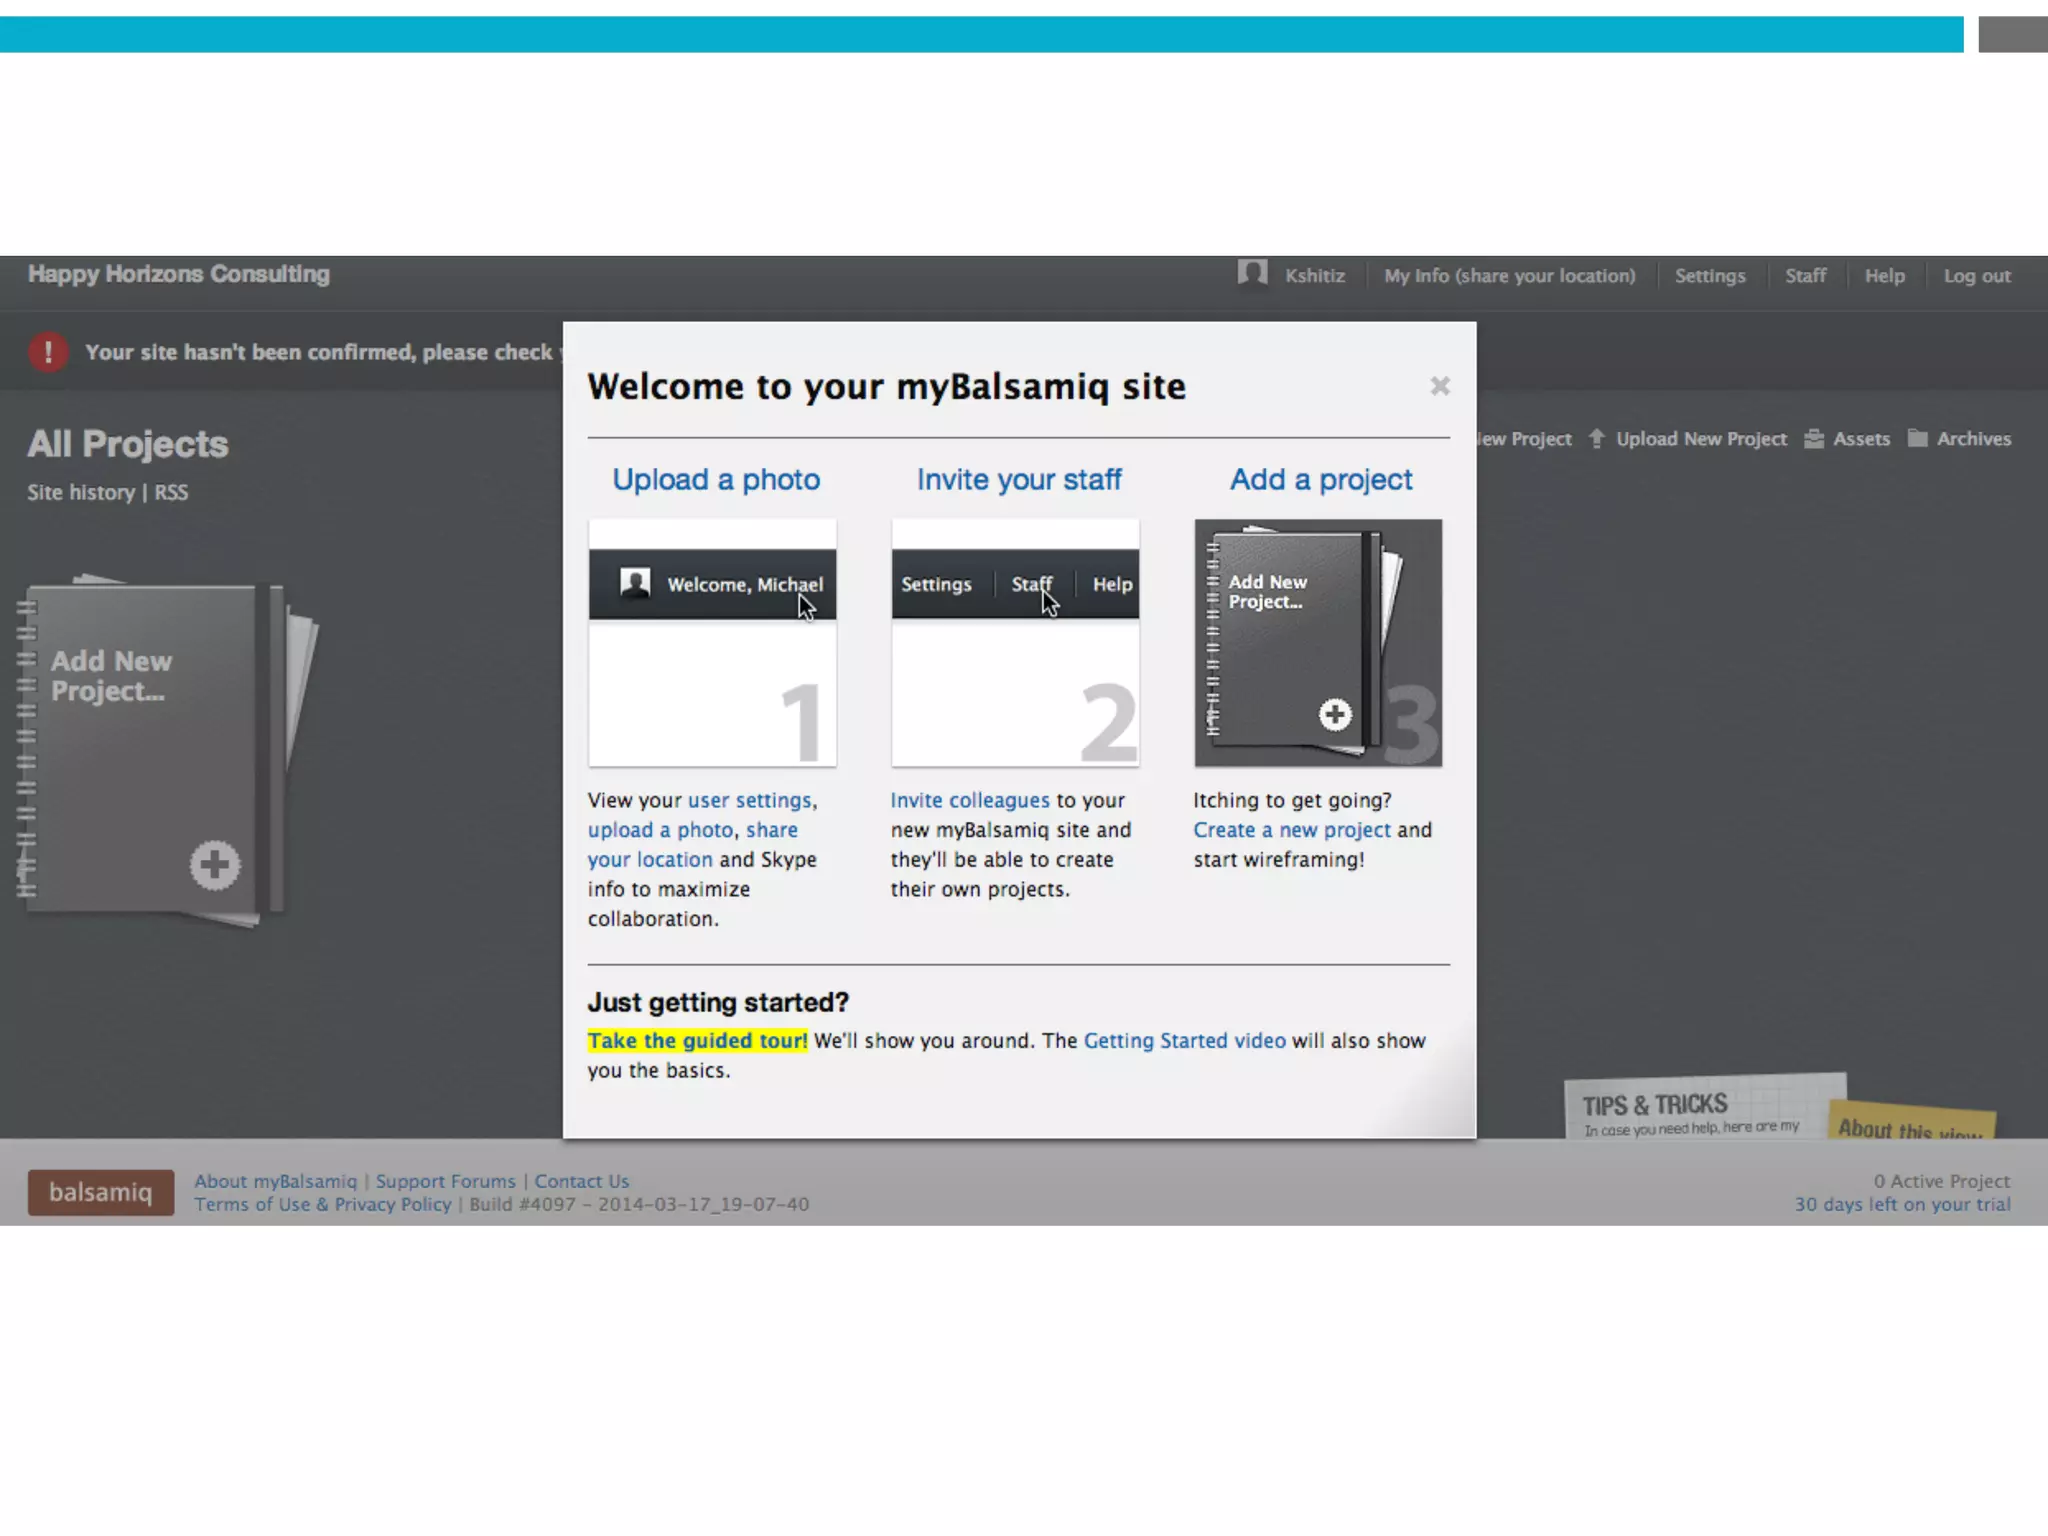Click the balsamiq logo badge in the footer
This screenshot has height=1536, width=2048.
(x=101, y=1192)
